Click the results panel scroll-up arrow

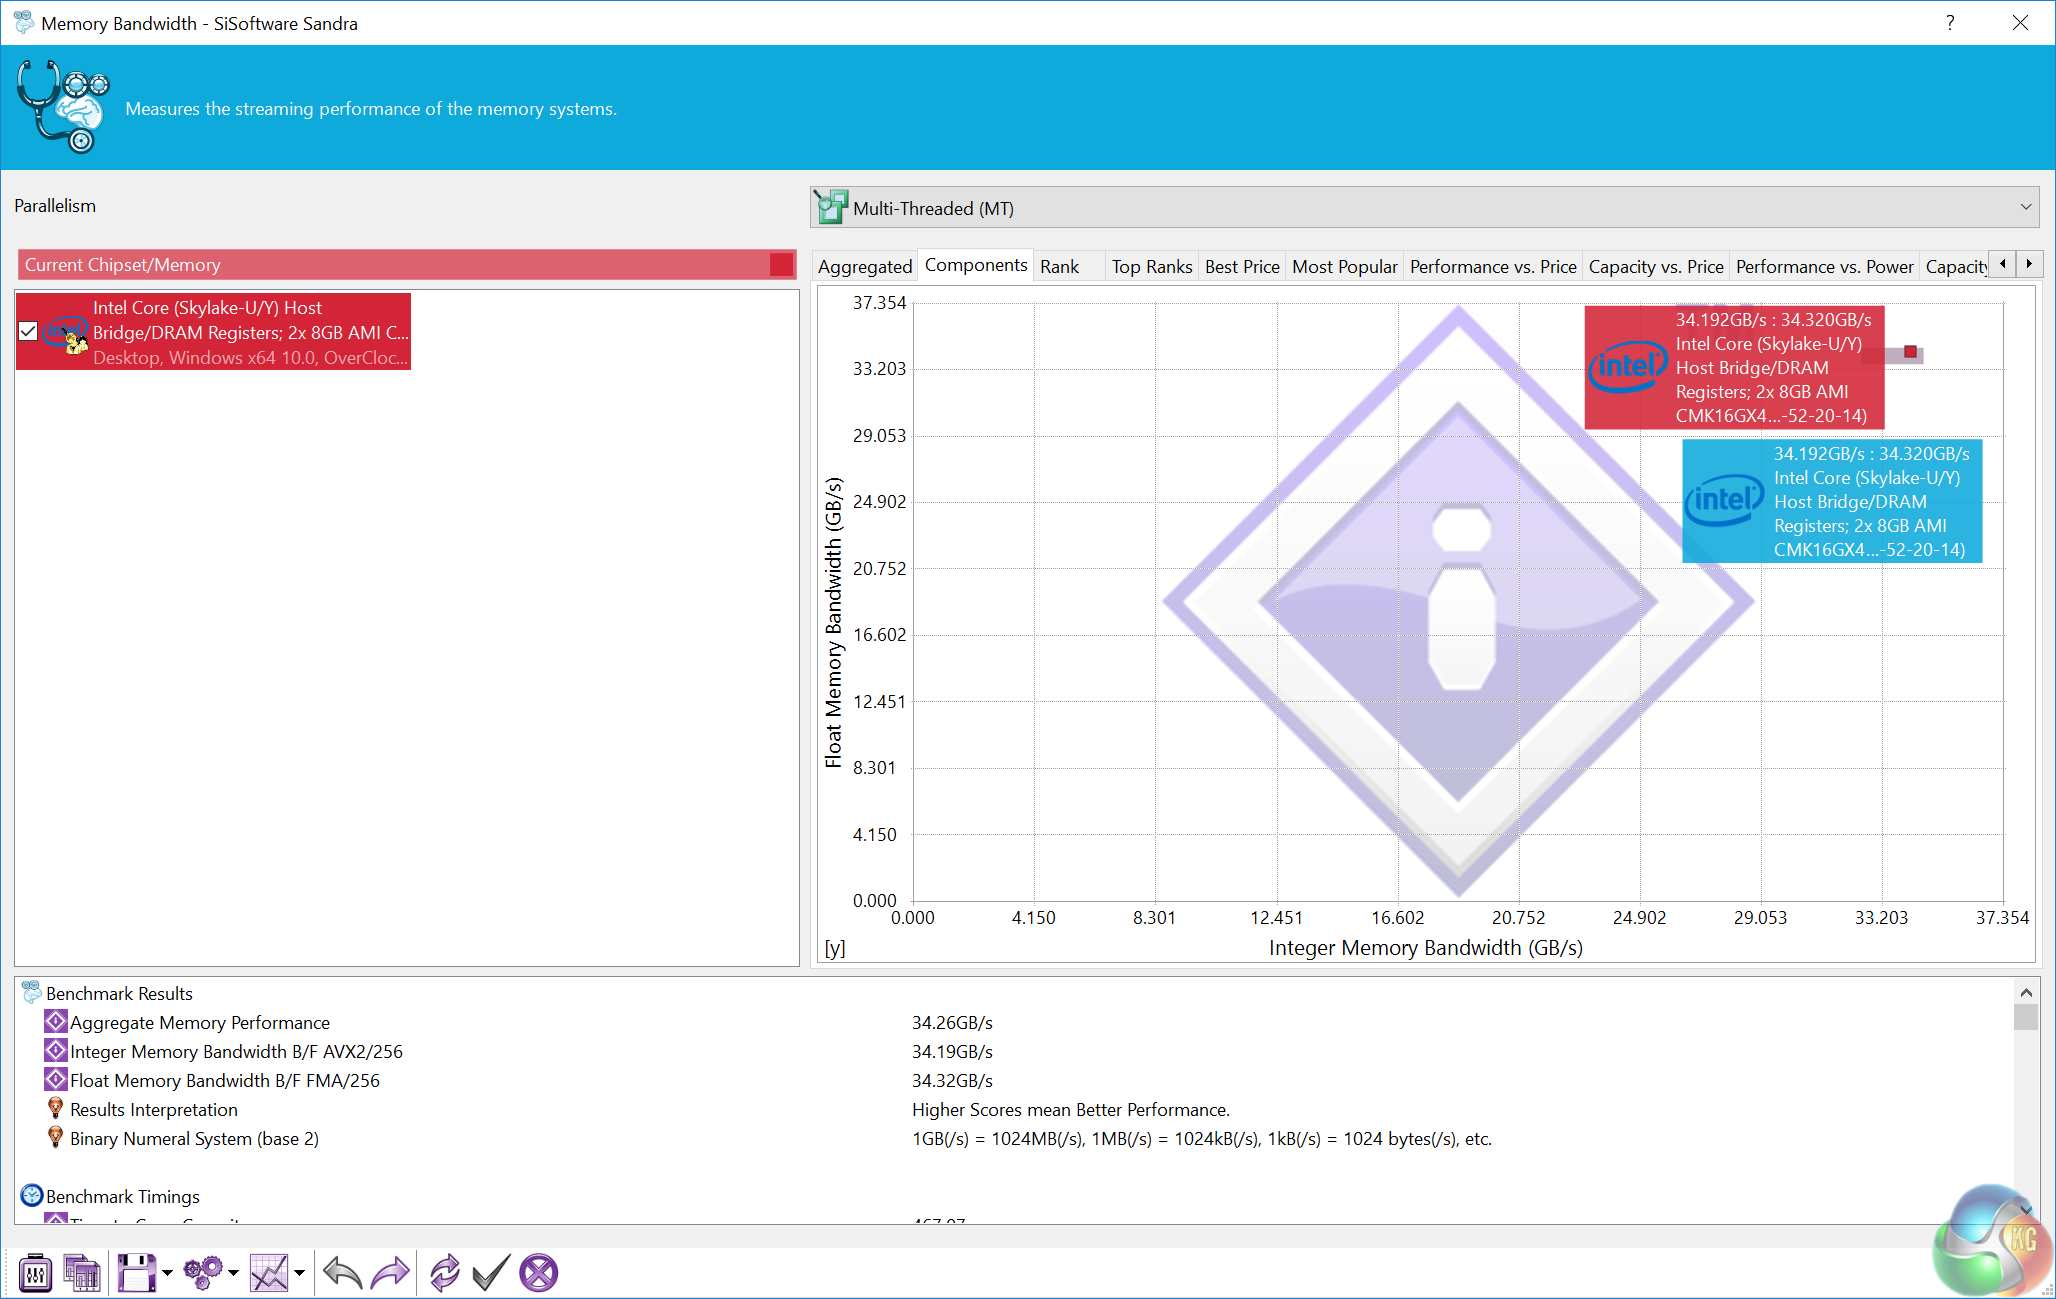pos(2026,993)
